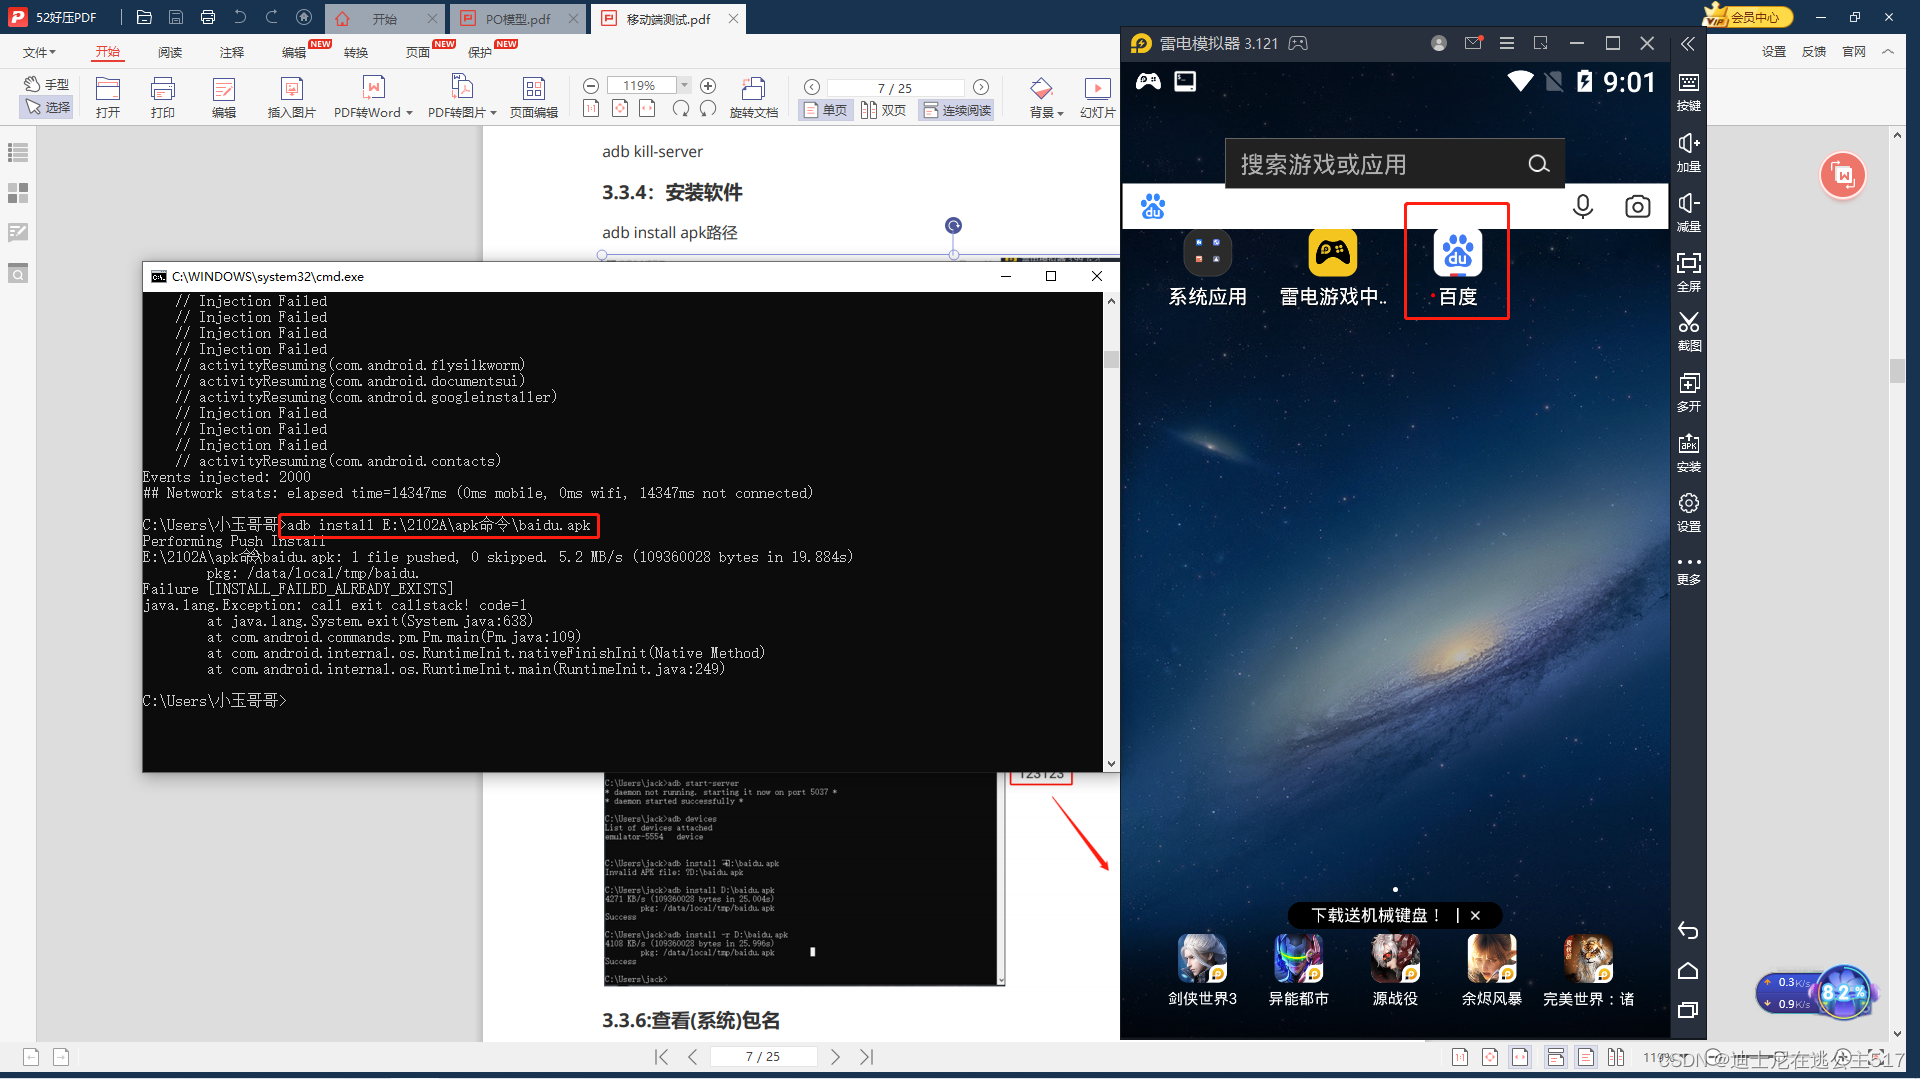This screenshot has height=1079, width=1920.
Task: Click the emulator 按键 keyboard mapping button
Action: click(x=1688, y=92)
